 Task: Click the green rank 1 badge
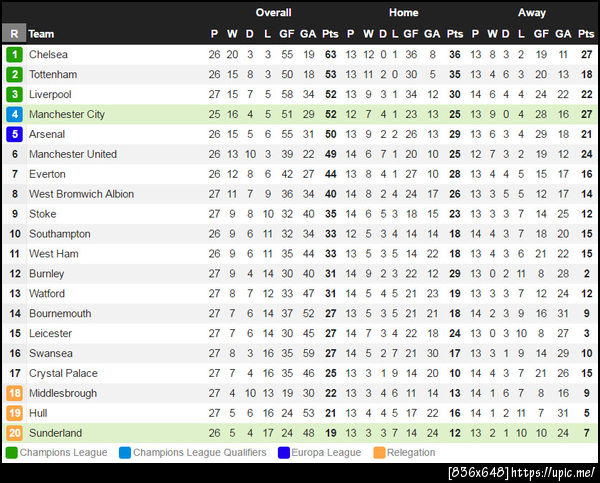[15, 54]
